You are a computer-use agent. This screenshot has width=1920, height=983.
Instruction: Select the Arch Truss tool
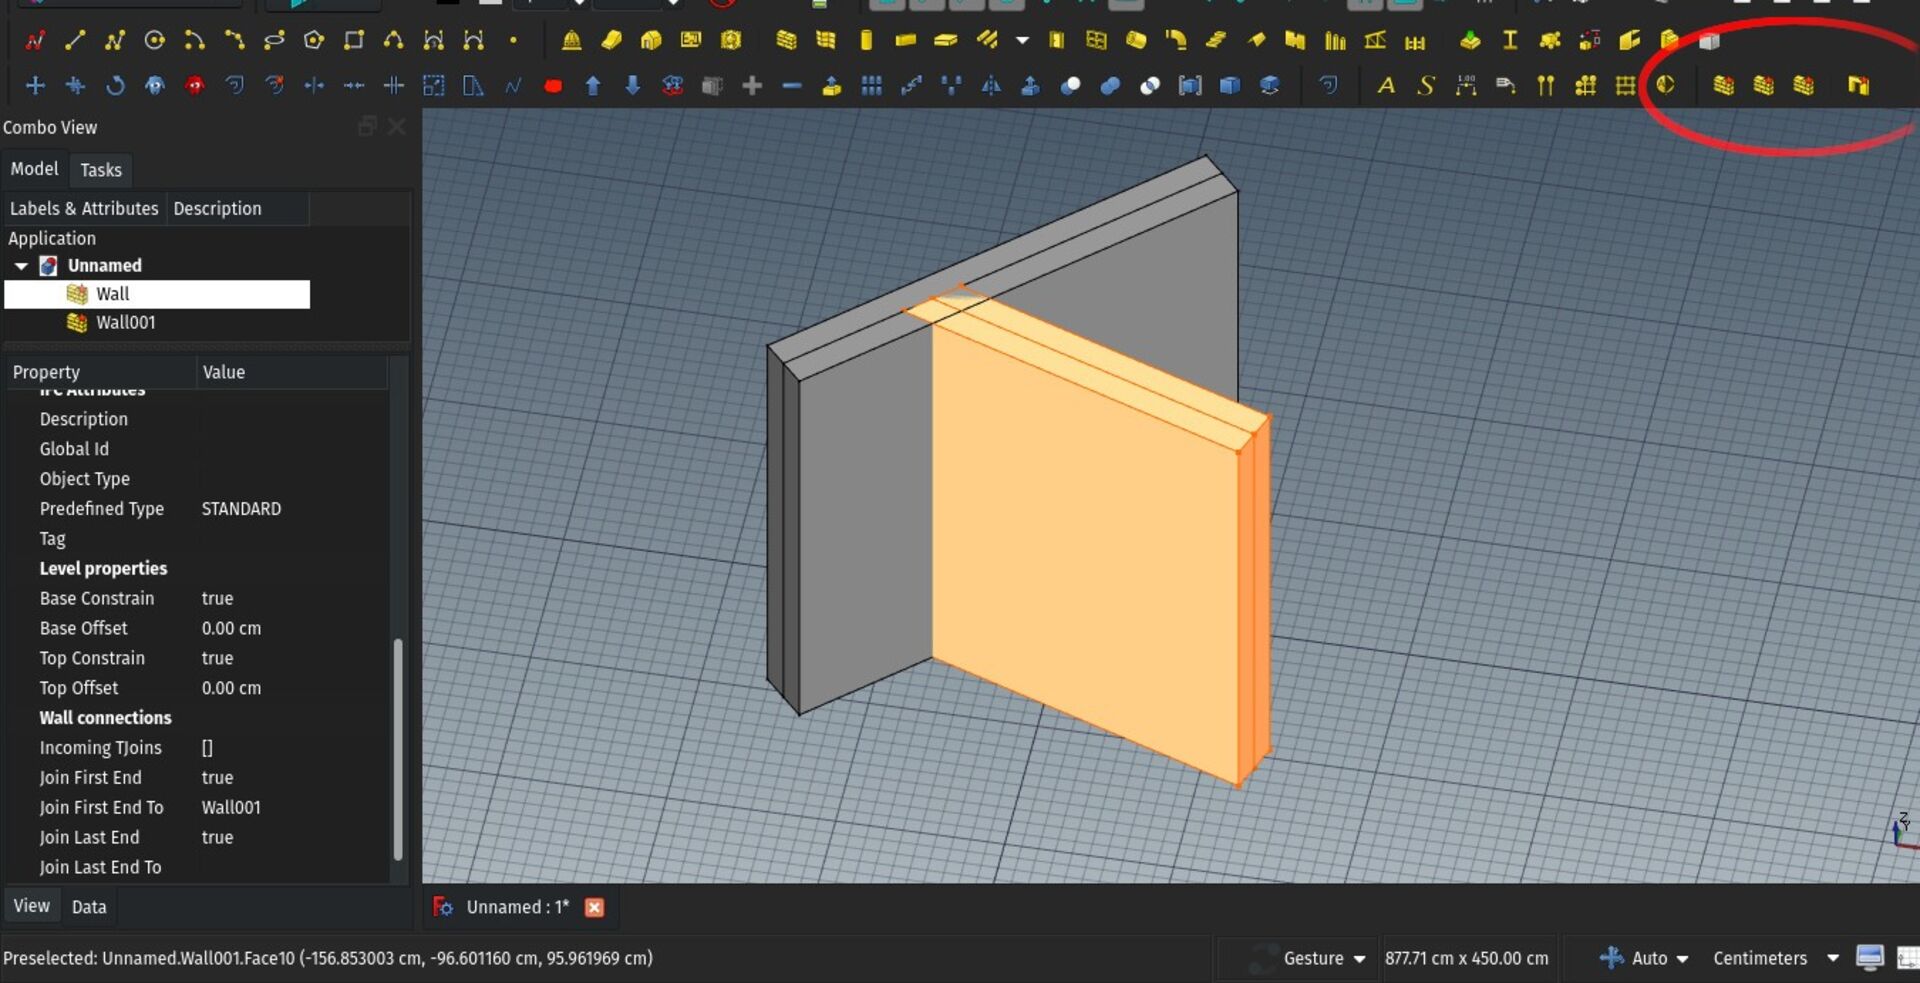[1375, 41]
